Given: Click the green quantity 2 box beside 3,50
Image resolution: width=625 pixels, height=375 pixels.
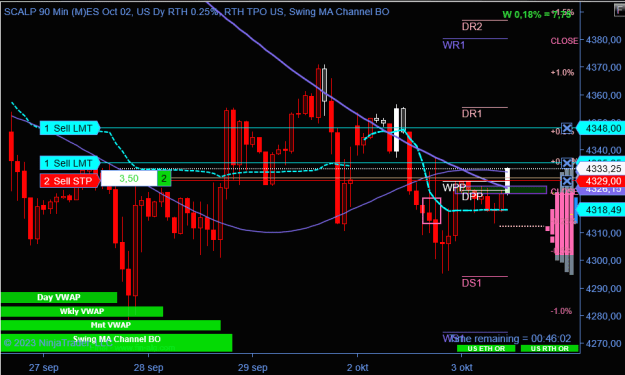Looking at the screenshot, I should pos(164,179).
